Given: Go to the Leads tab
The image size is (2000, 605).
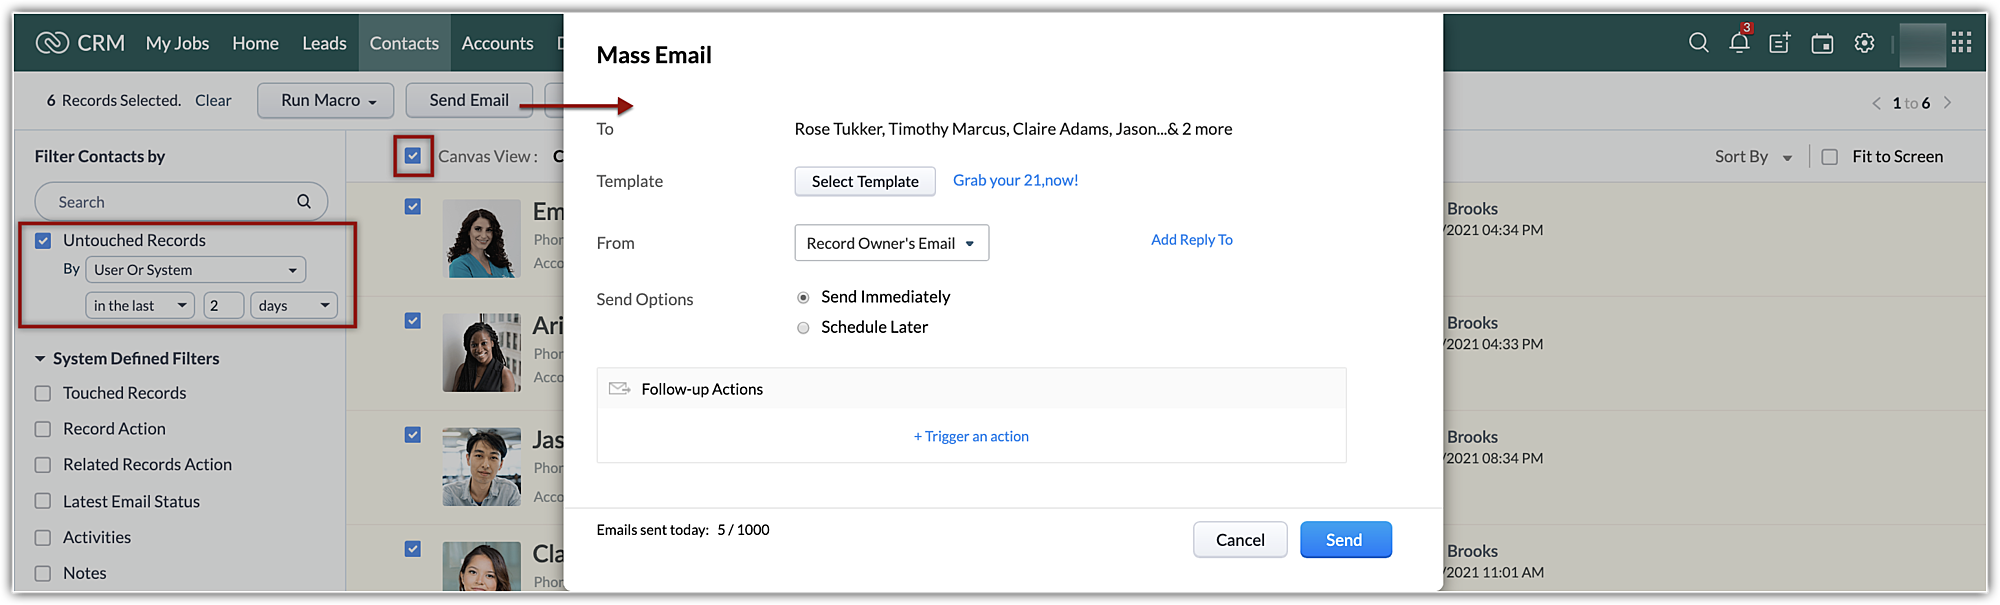Looking at the screenshot, I should click(324, 43).
